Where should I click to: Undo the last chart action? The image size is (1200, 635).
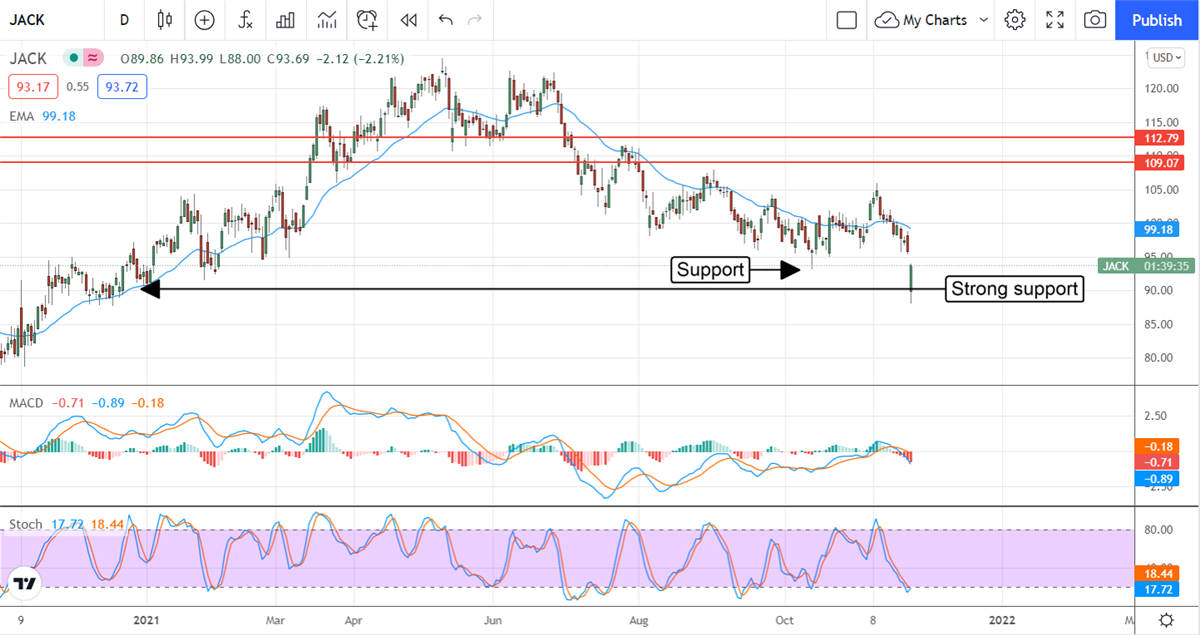point(445,20)
